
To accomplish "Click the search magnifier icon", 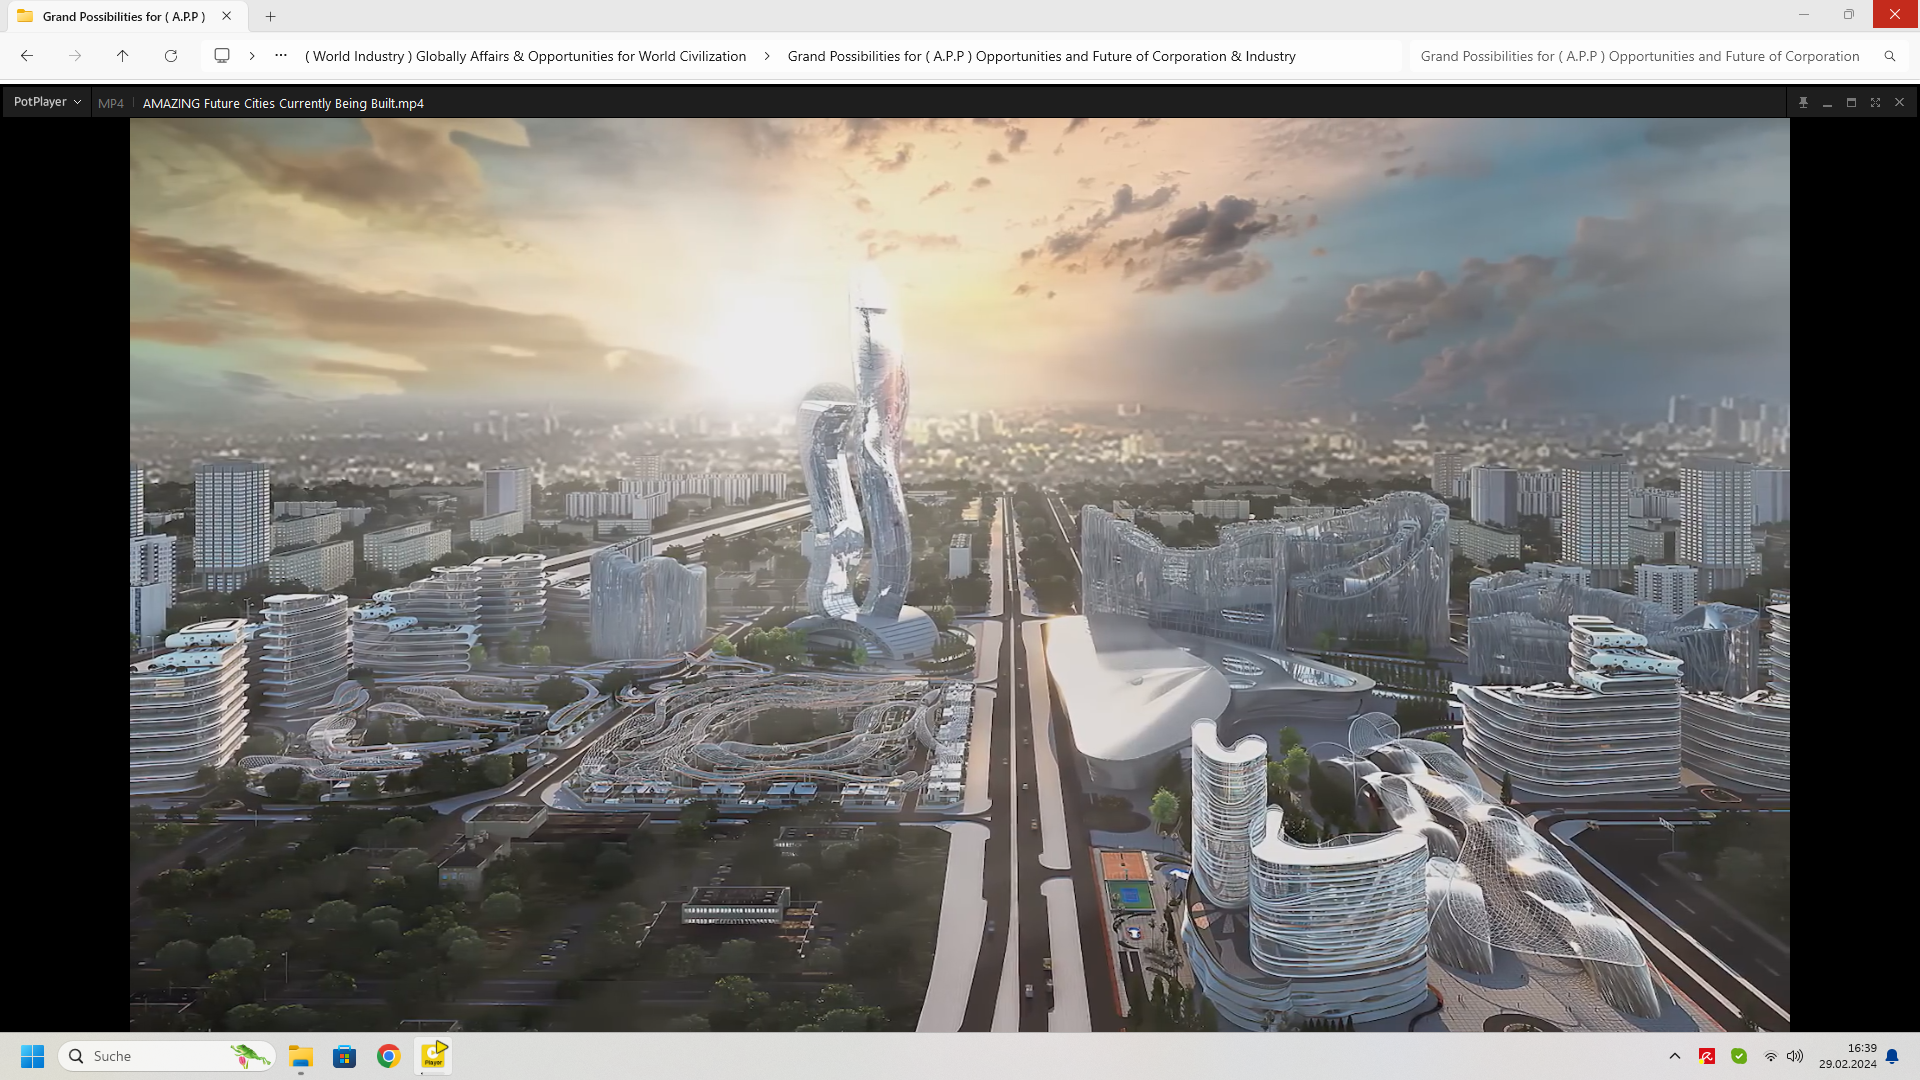I will point(1889,56).
